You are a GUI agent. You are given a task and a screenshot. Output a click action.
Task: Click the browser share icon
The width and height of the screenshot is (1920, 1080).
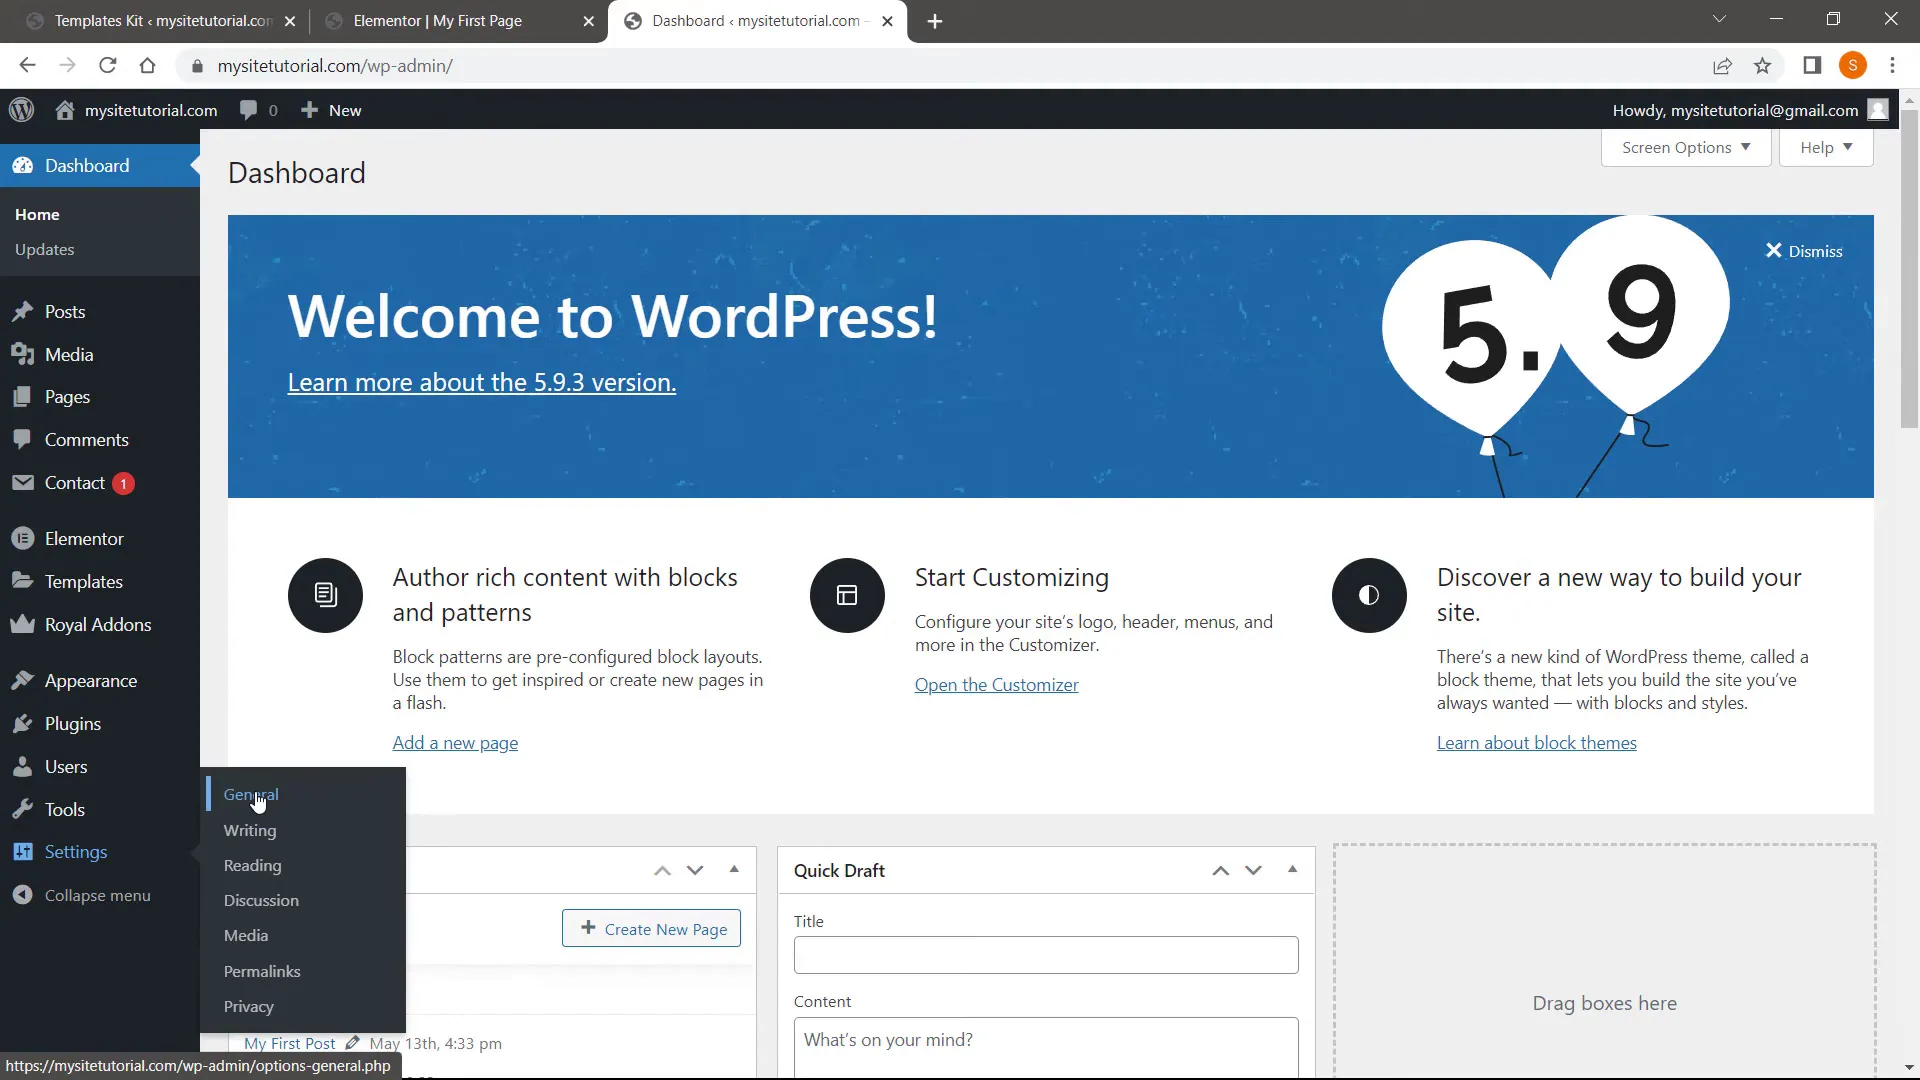pos(1722,66)
